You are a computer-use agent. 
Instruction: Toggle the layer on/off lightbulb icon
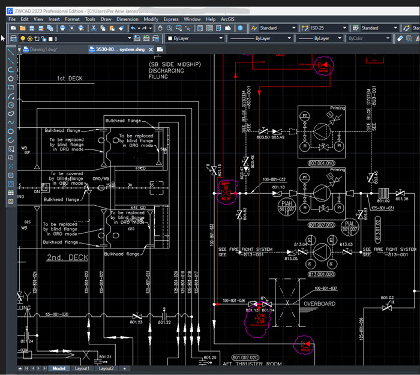click(x=23, y=39)
